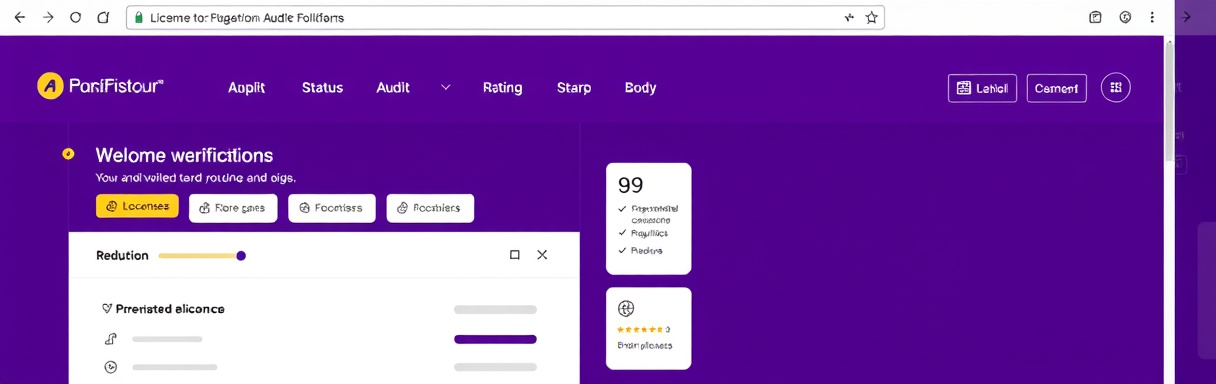Go back using the browser back arrow
The width and height of the screenshot is (1216, 384).
19,17
